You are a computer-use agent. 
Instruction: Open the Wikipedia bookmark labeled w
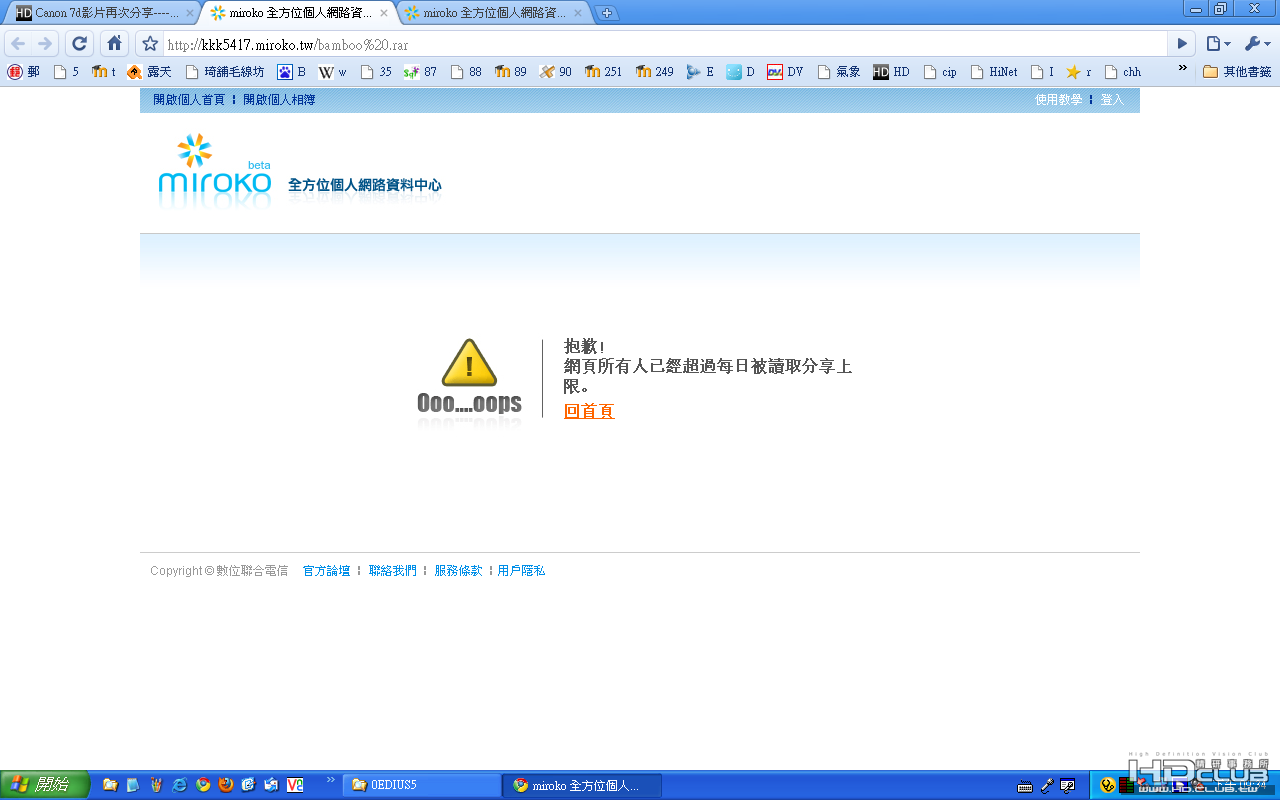[333, 72]
